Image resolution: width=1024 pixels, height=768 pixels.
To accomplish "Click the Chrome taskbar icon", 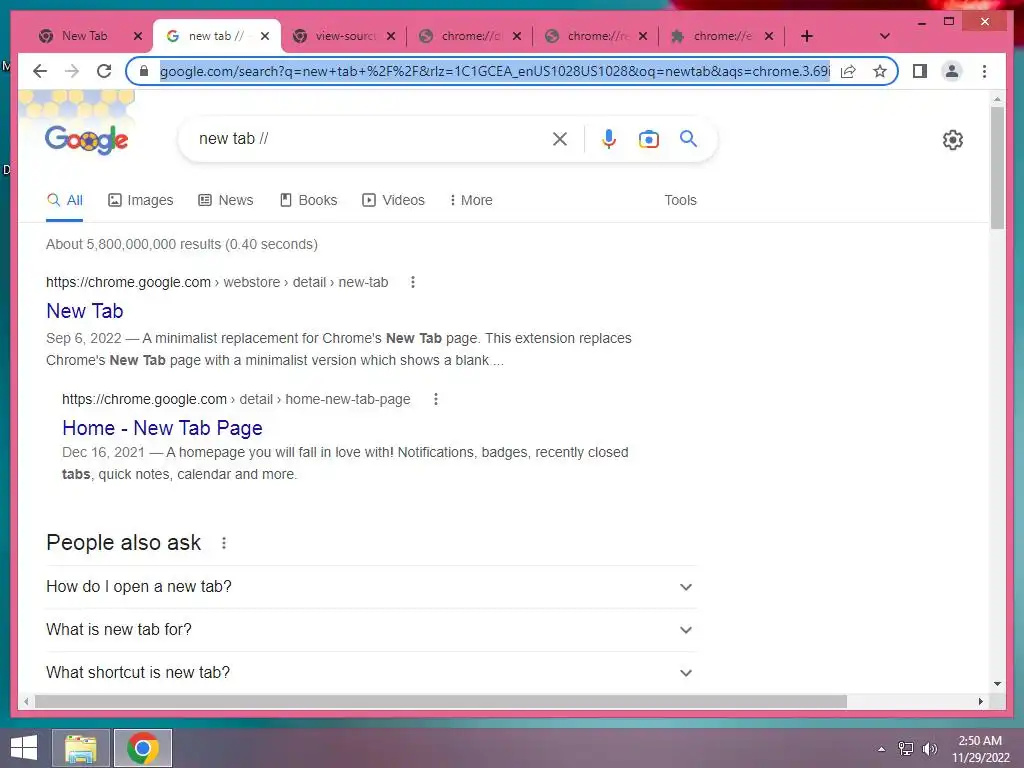I will (x=143, y=748).
